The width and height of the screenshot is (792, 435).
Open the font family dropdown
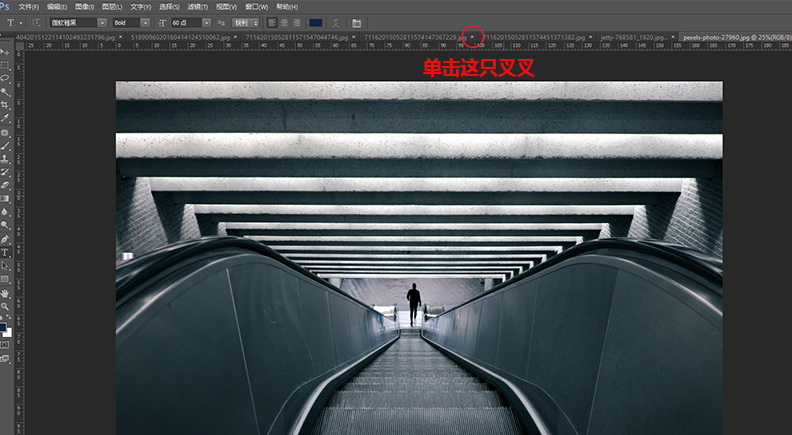[x=76, y=22]
